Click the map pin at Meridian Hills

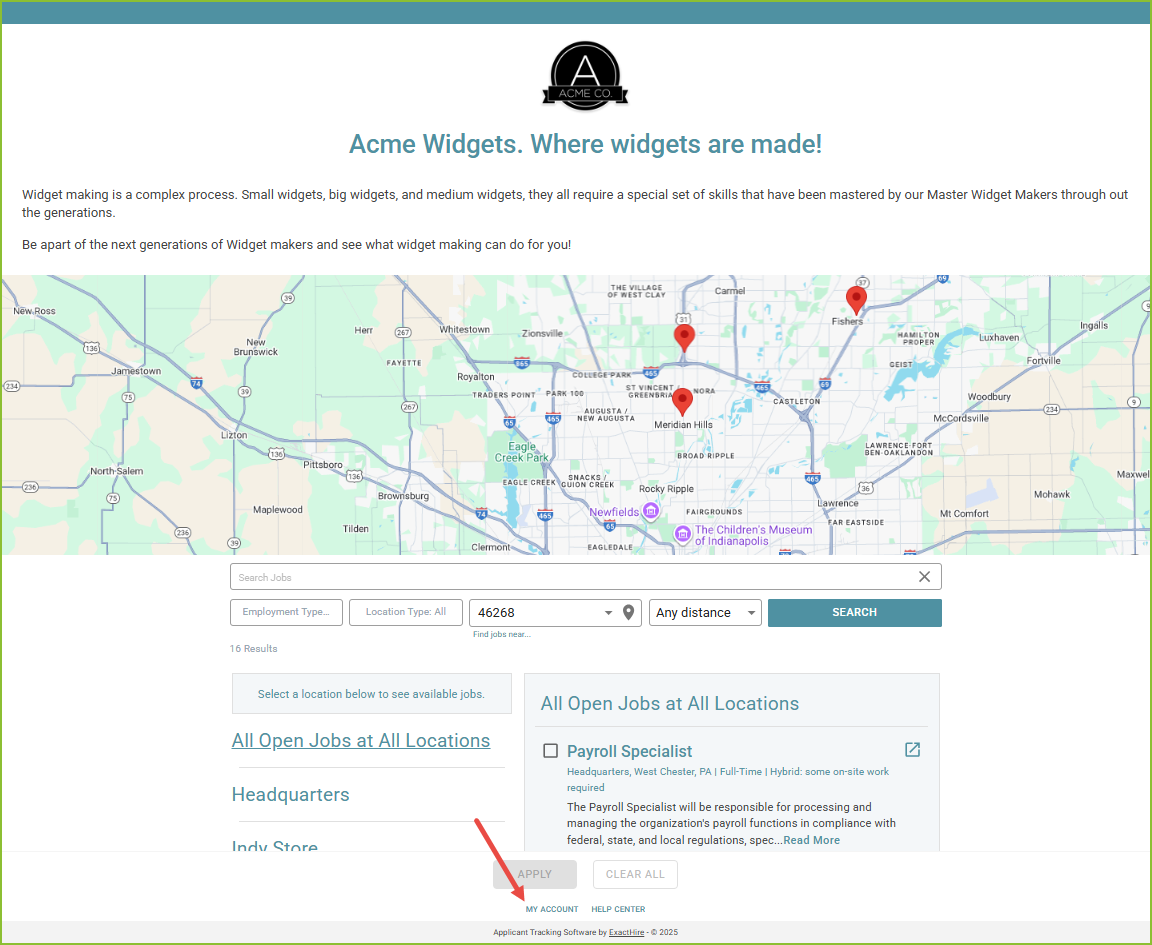coord(683,401)
